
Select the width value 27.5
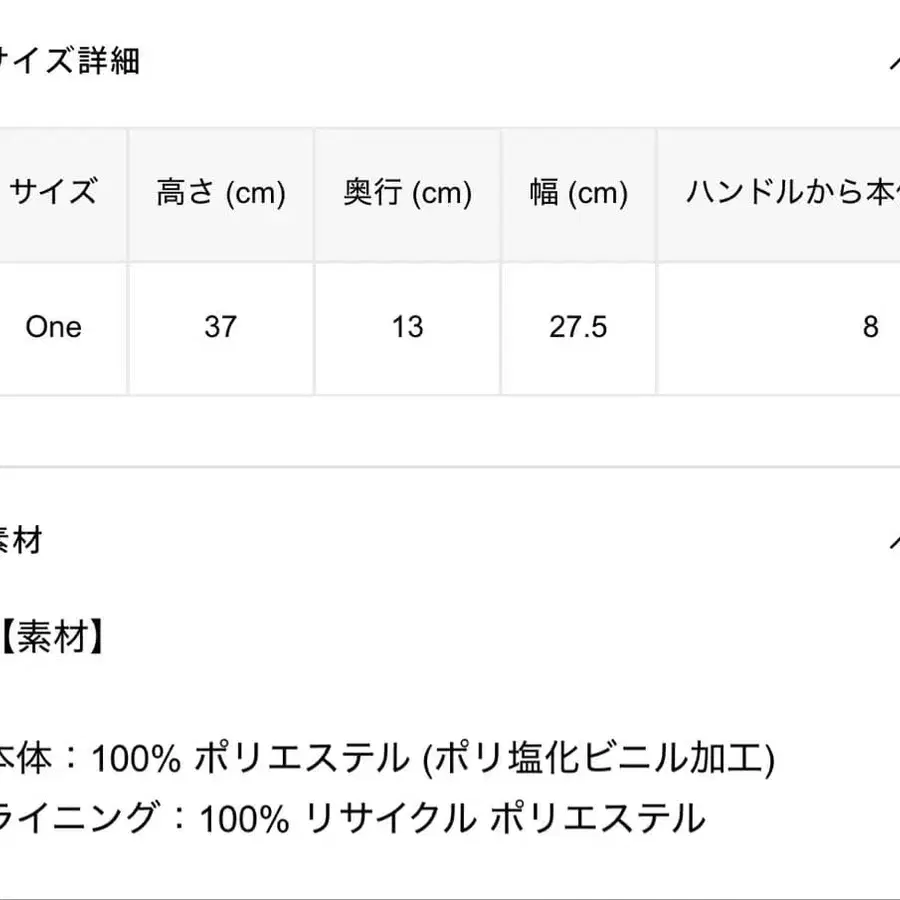[579, 327]
